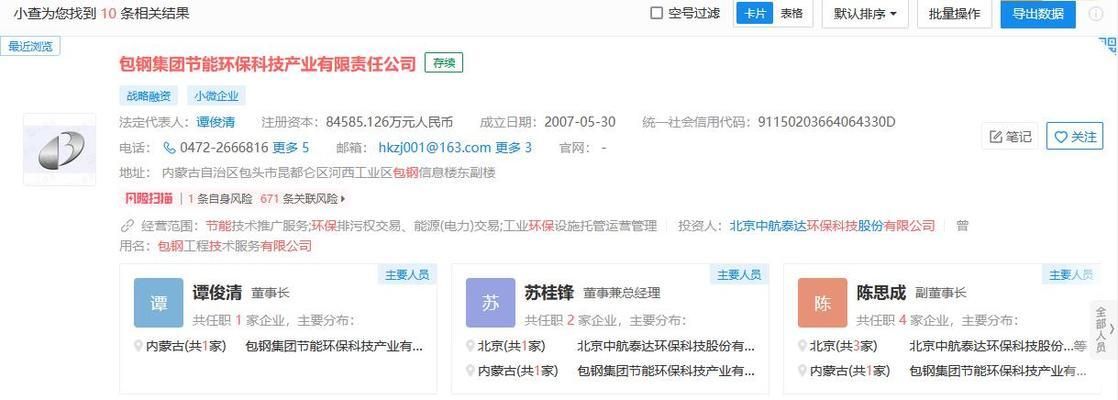The width and height of the screenshot is (1118, 400).
Task: Show 更多 5 phone numbers
Action: coord(291,148)
